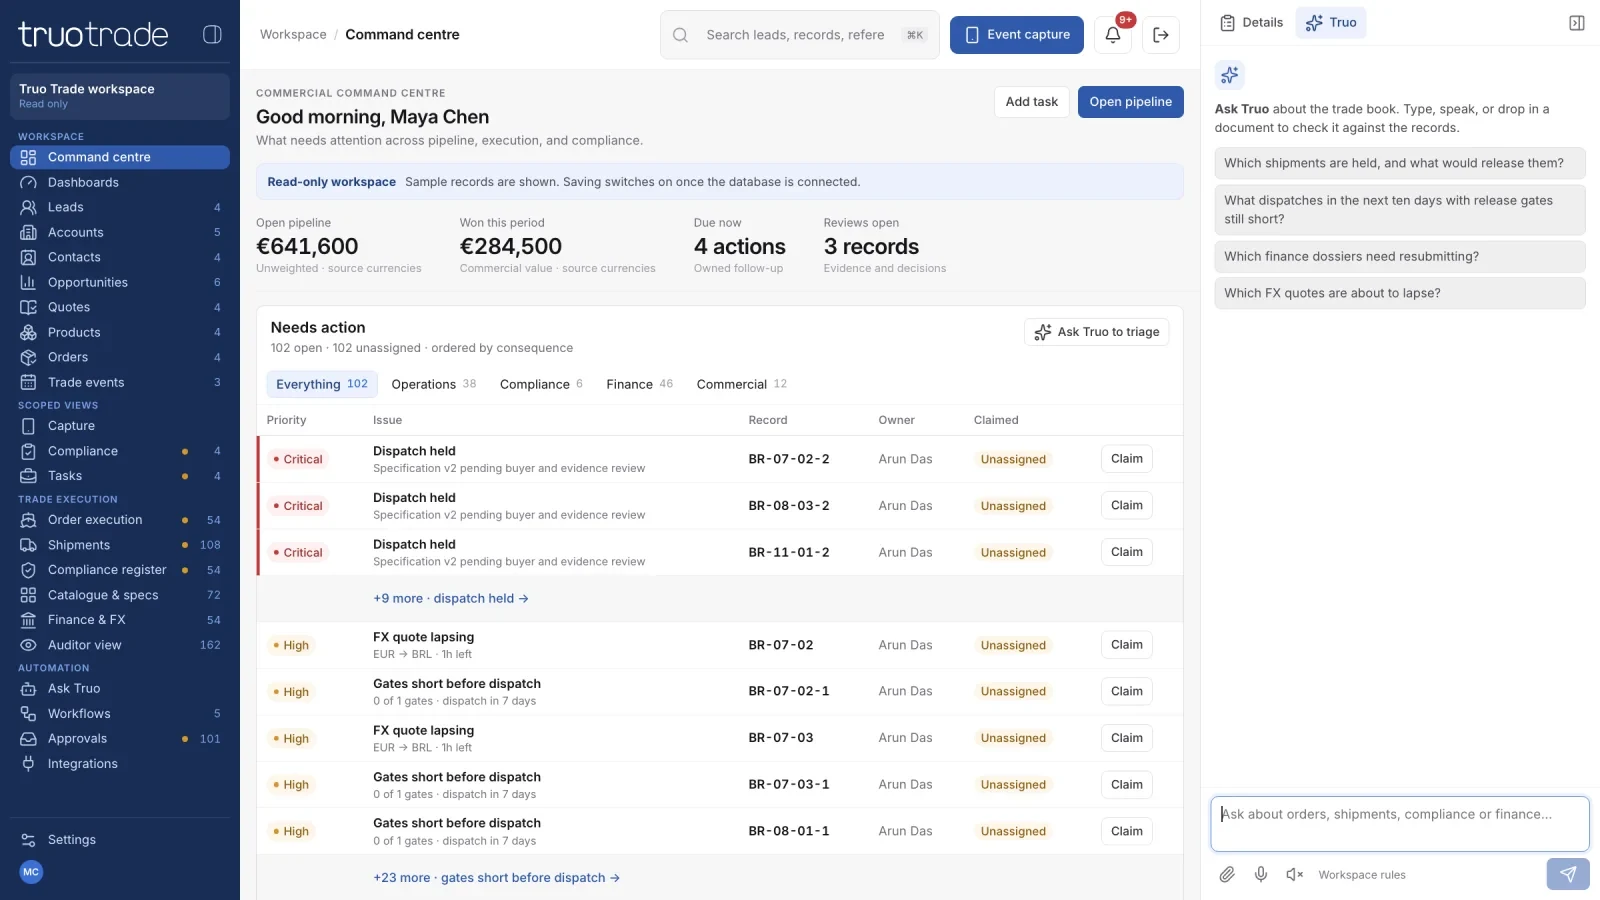Open the notifications bell

(x=1113, y=35)
